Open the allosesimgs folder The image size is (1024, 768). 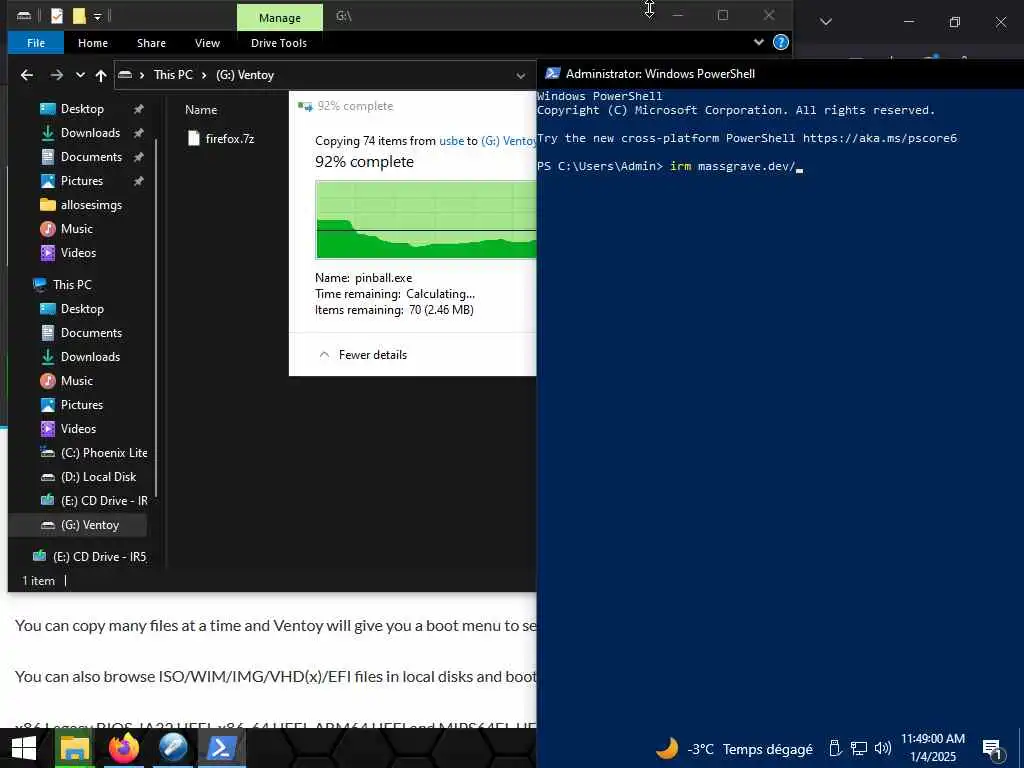(91, 205)
